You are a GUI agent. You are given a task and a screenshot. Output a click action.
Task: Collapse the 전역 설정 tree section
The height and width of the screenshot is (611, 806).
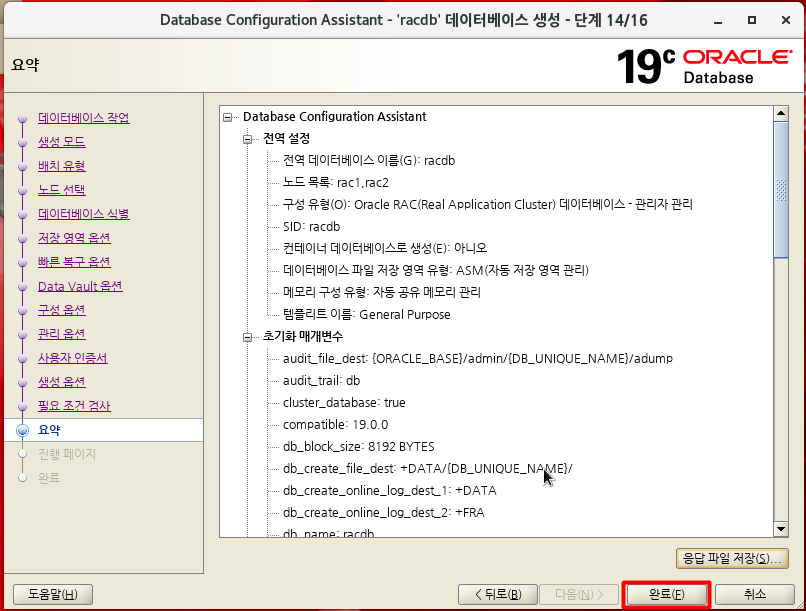coord(248,139)
